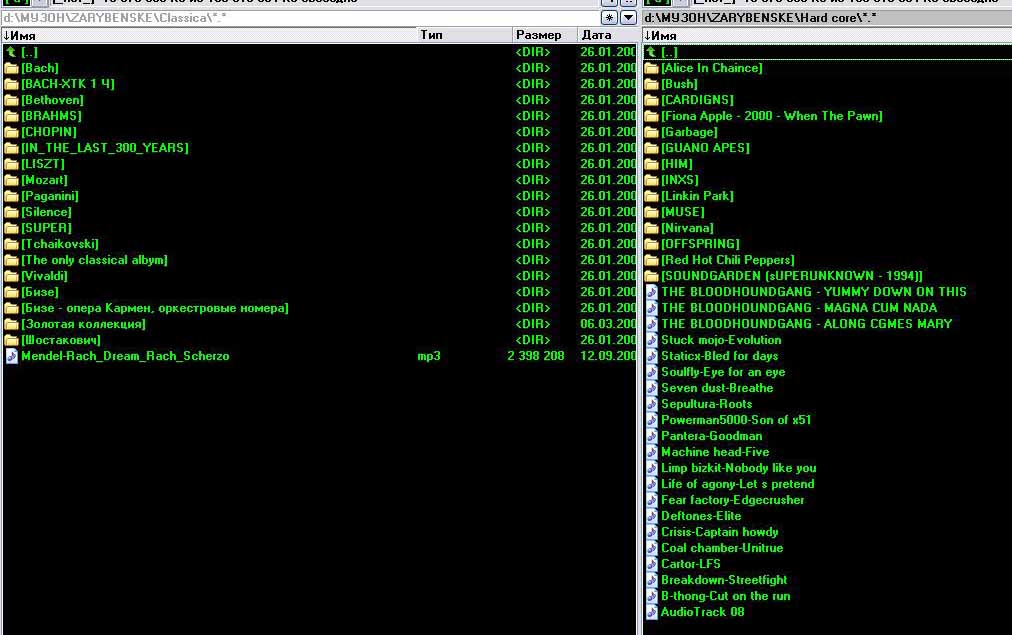Select the LISZT folder icon

tap(11, 164)
